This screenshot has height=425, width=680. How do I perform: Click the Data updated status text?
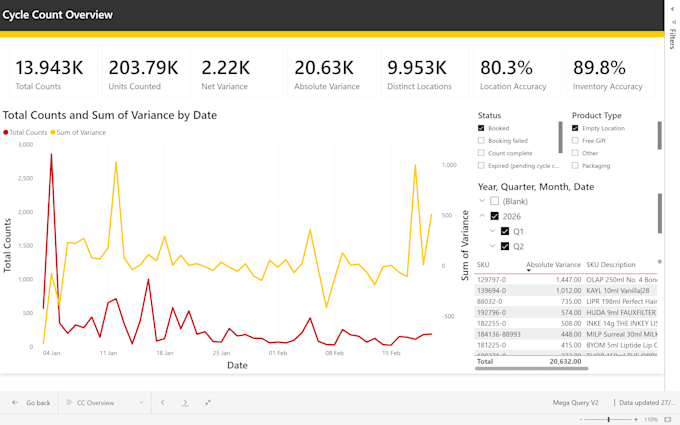647,402
